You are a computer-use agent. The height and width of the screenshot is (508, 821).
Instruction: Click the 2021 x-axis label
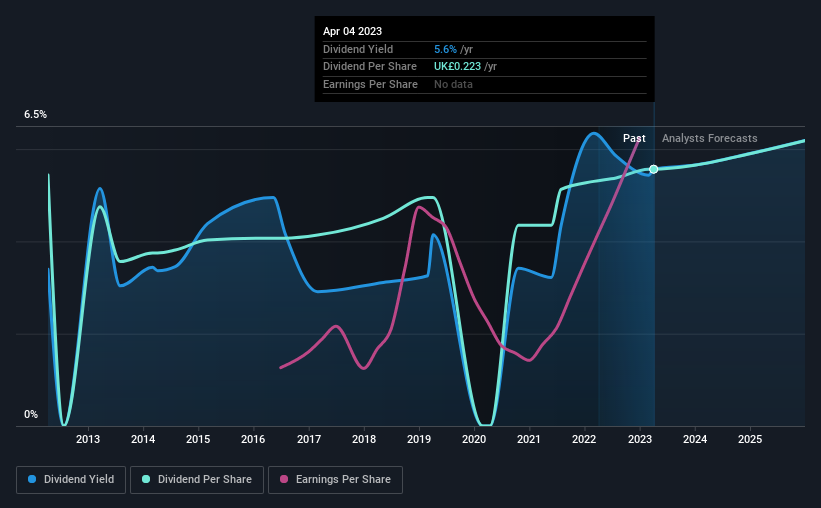tap(529, 439)
